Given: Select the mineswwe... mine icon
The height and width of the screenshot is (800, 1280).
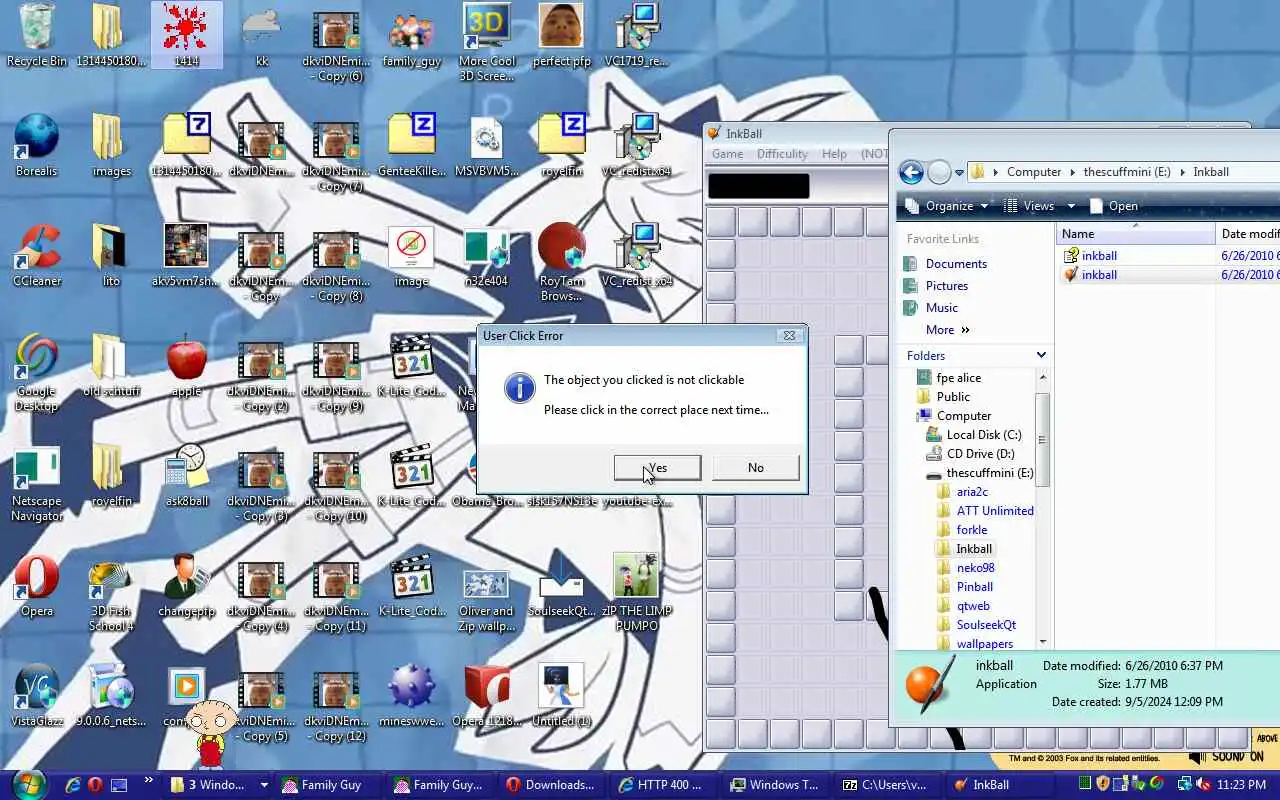Looking at the screenshot, I should coord(412,695).
